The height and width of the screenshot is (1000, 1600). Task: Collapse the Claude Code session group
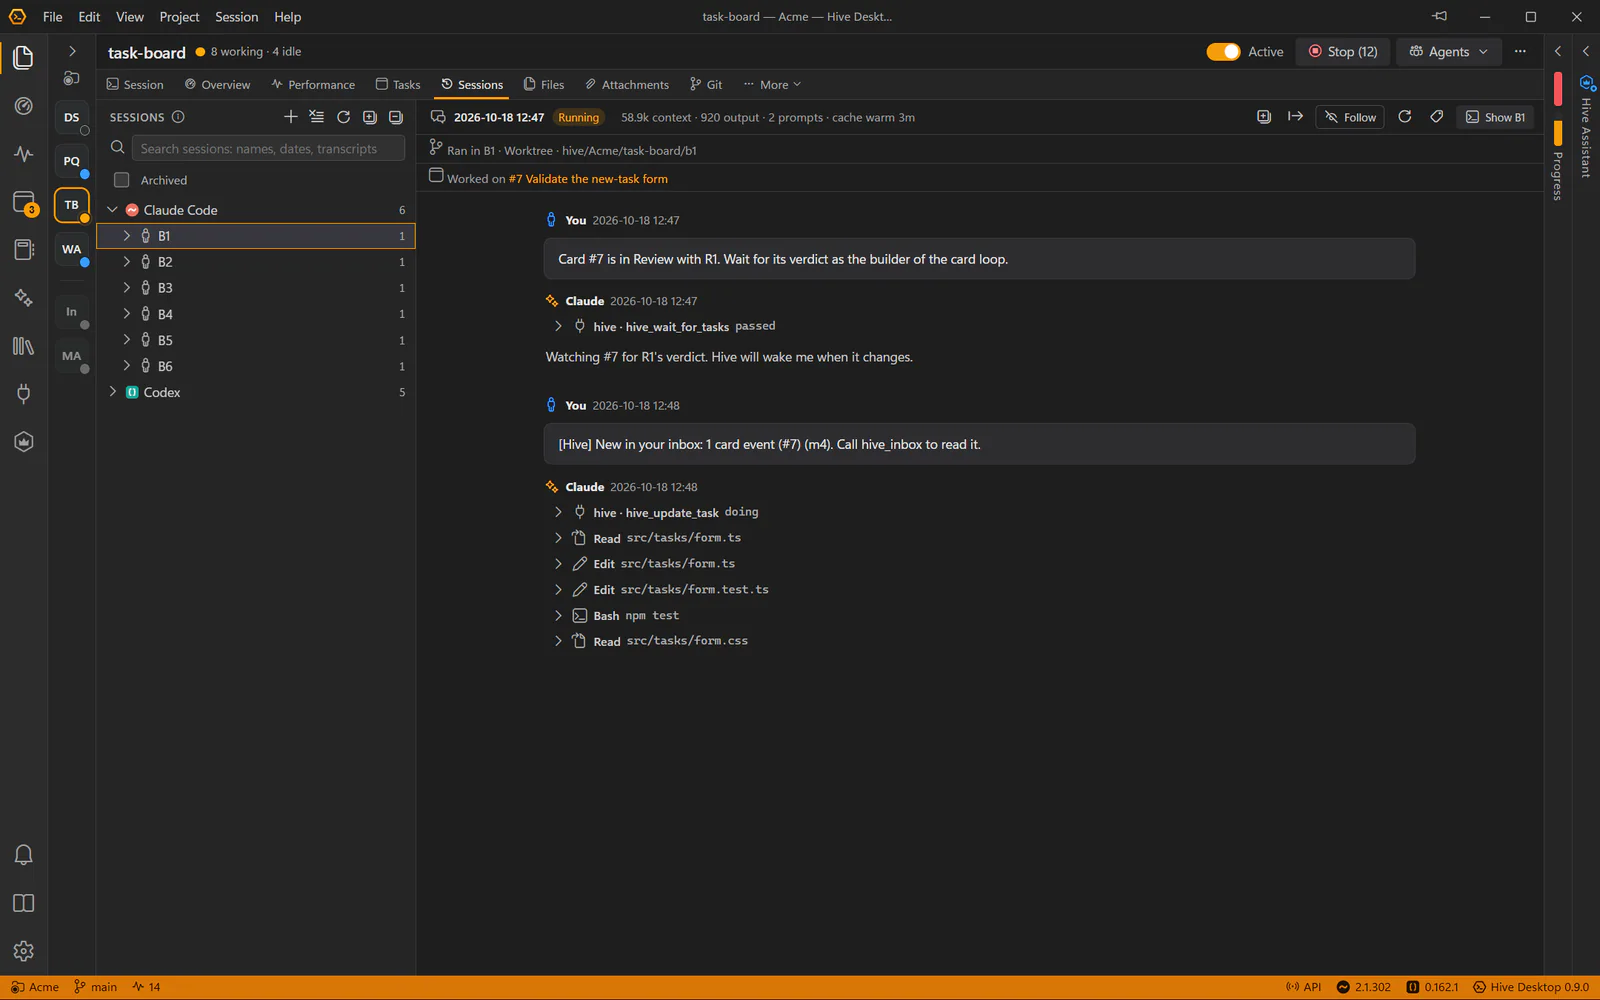[x=112, y=210]
